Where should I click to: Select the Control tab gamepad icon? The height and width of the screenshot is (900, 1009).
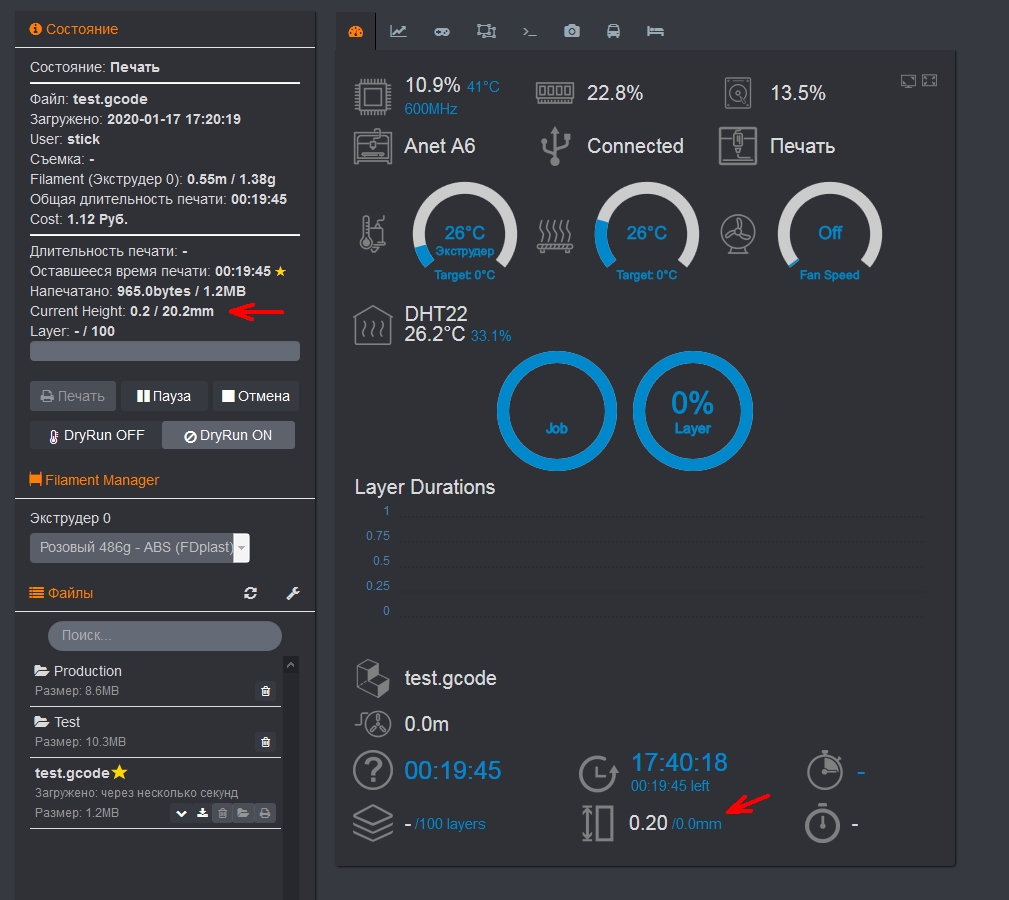[442, 31]
